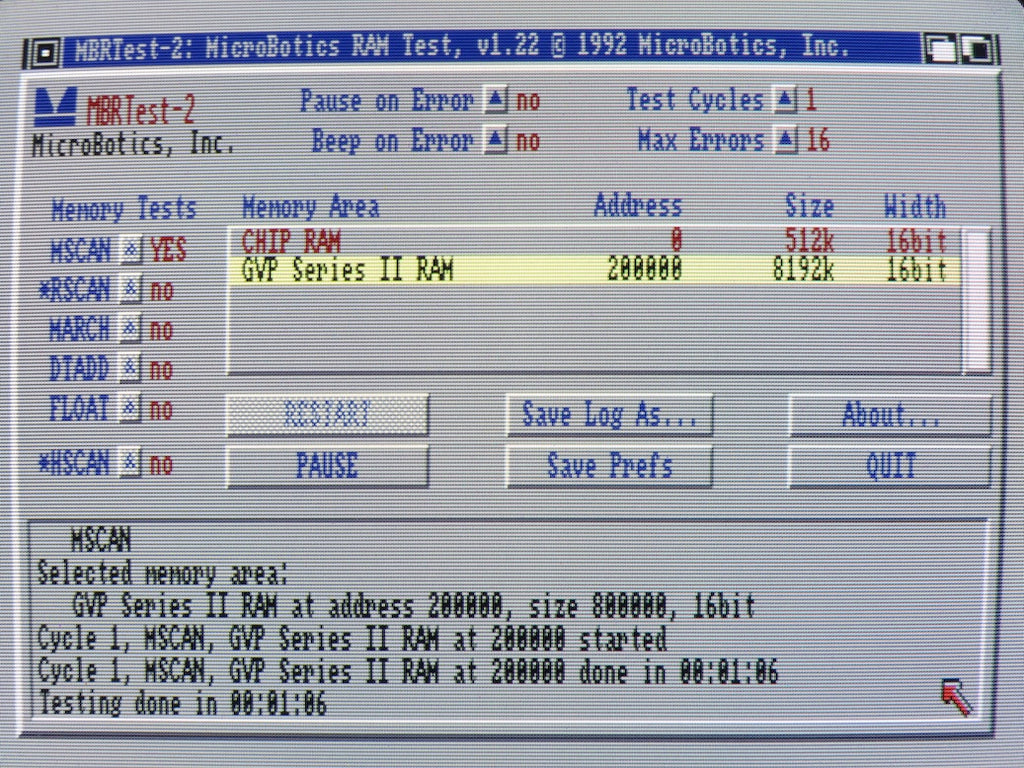The height and width of the screenshot is (768, 1024).
Task: Cycle the Pause on Error setting
Action: pos(496,101)
